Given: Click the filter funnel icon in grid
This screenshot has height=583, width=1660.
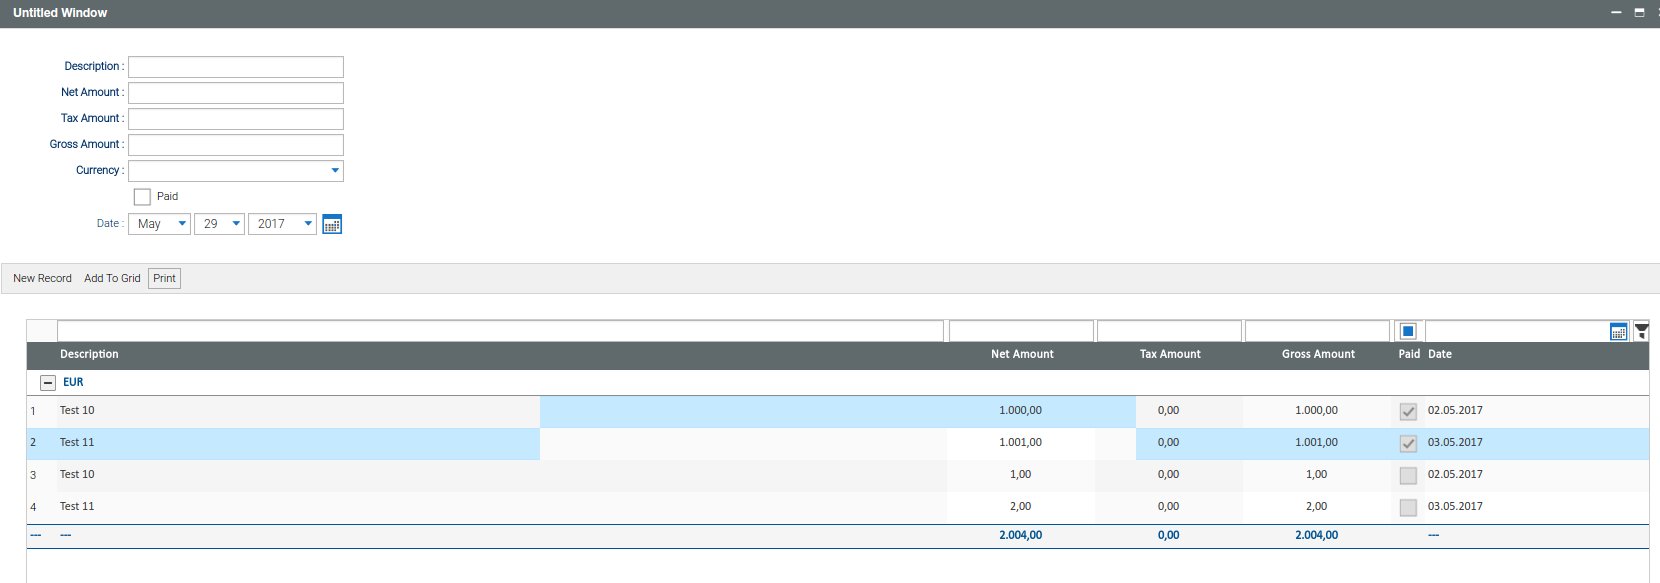Looking at the screenshot, I should [x=1641, y=332].
